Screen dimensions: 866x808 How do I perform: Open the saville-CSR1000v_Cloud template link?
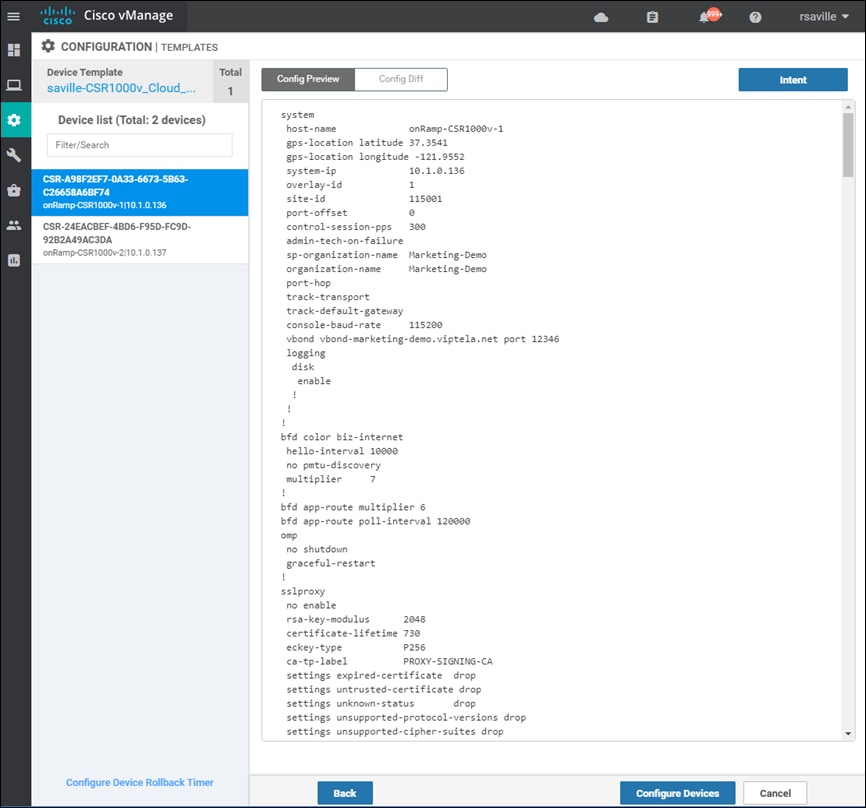point(121,88)
